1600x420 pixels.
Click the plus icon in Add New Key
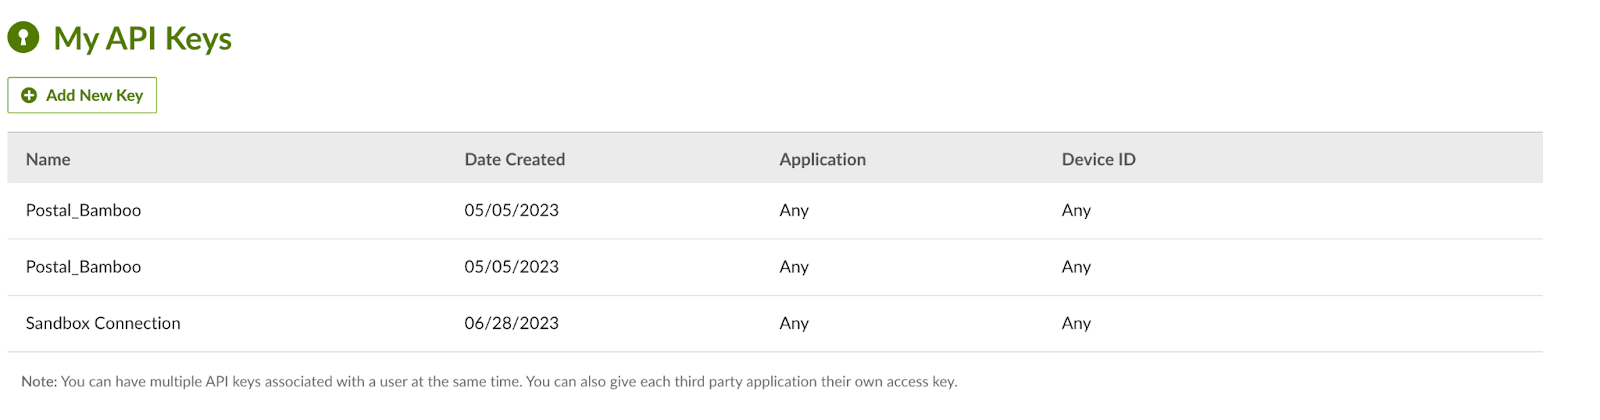(x=29, y=95)
